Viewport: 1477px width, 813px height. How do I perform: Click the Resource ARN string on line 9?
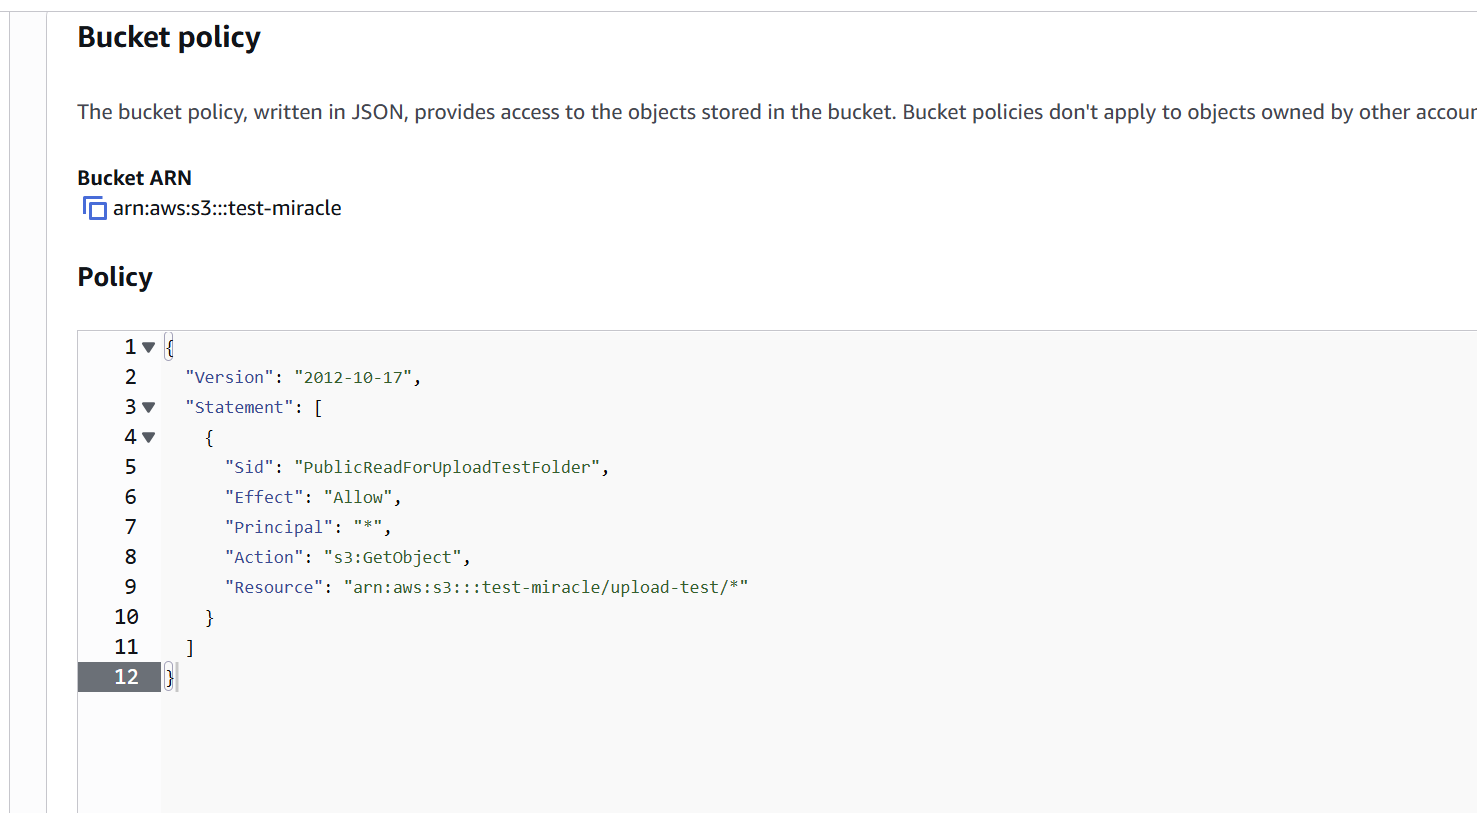point(546,587)
